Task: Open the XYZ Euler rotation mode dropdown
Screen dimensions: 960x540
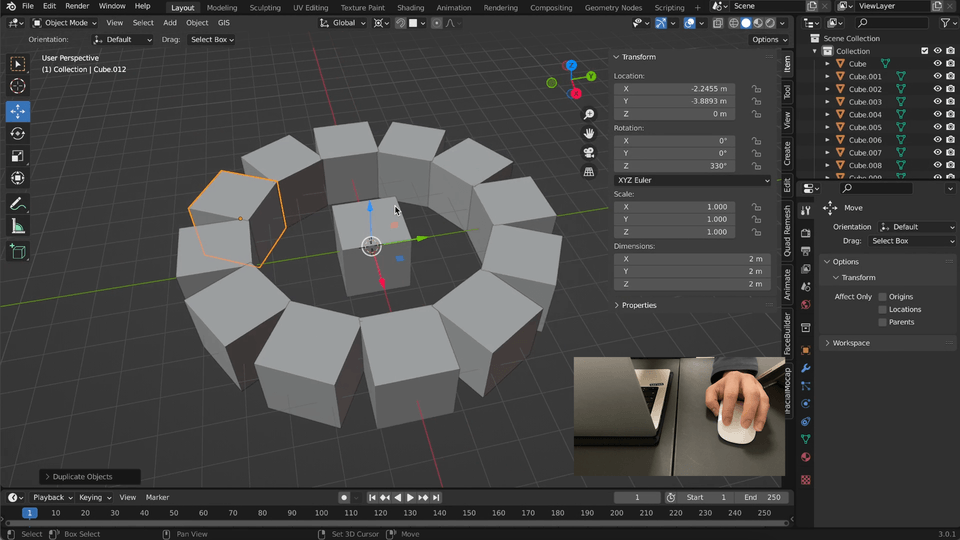Action: coord(692,180)
